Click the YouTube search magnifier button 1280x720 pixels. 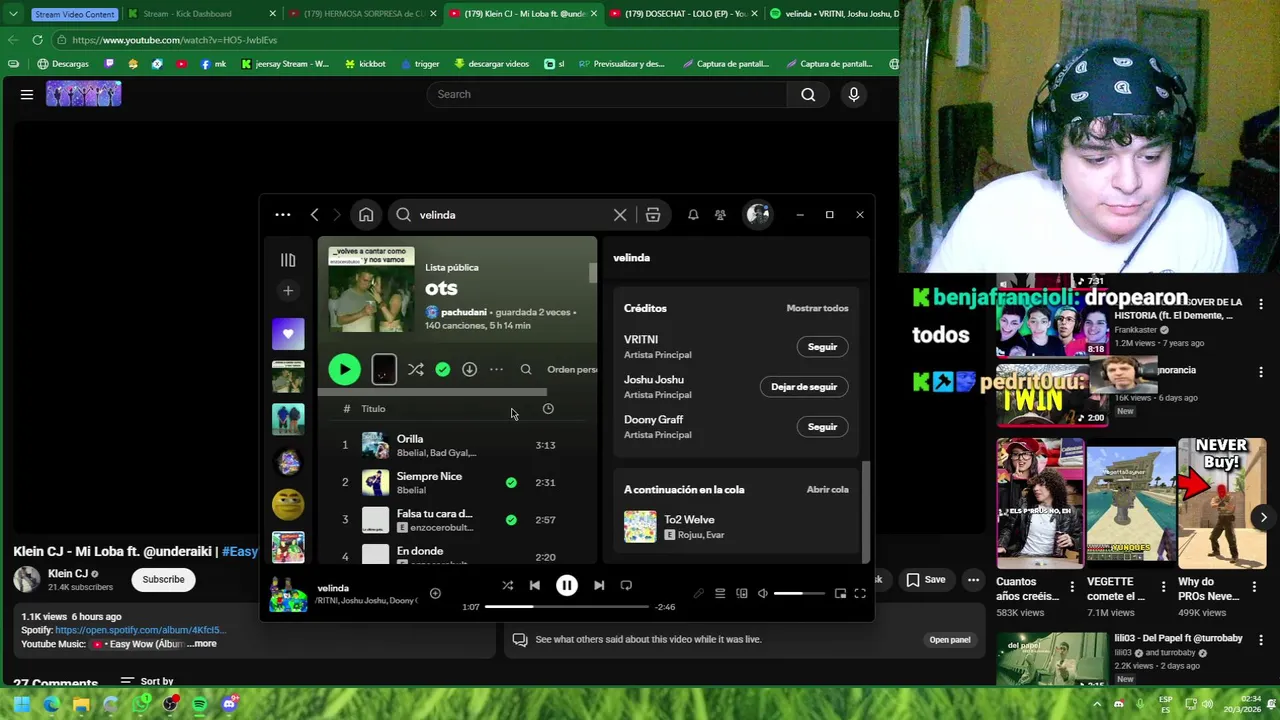pos(808,94)
